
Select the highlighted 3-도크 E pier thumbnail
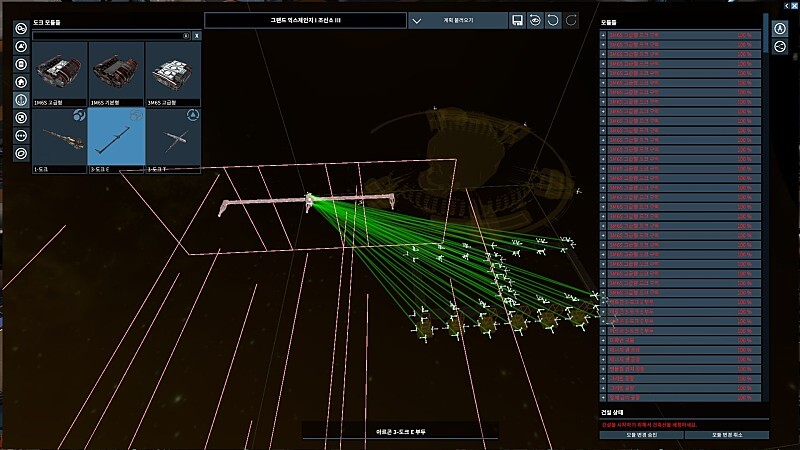click(x=116, y=141)
